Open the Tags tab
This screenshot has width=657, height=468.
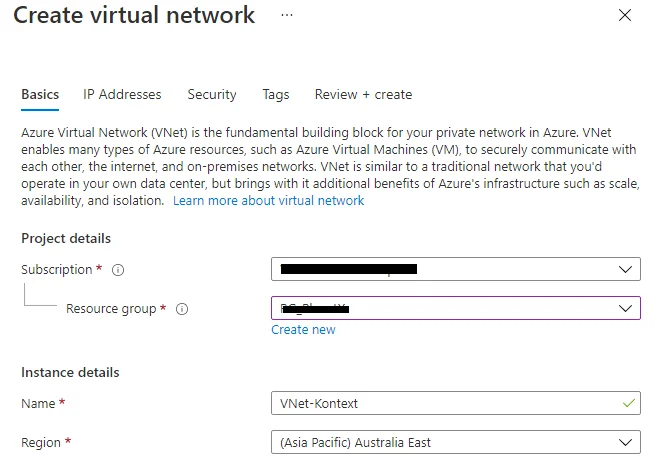coord(276,94)
